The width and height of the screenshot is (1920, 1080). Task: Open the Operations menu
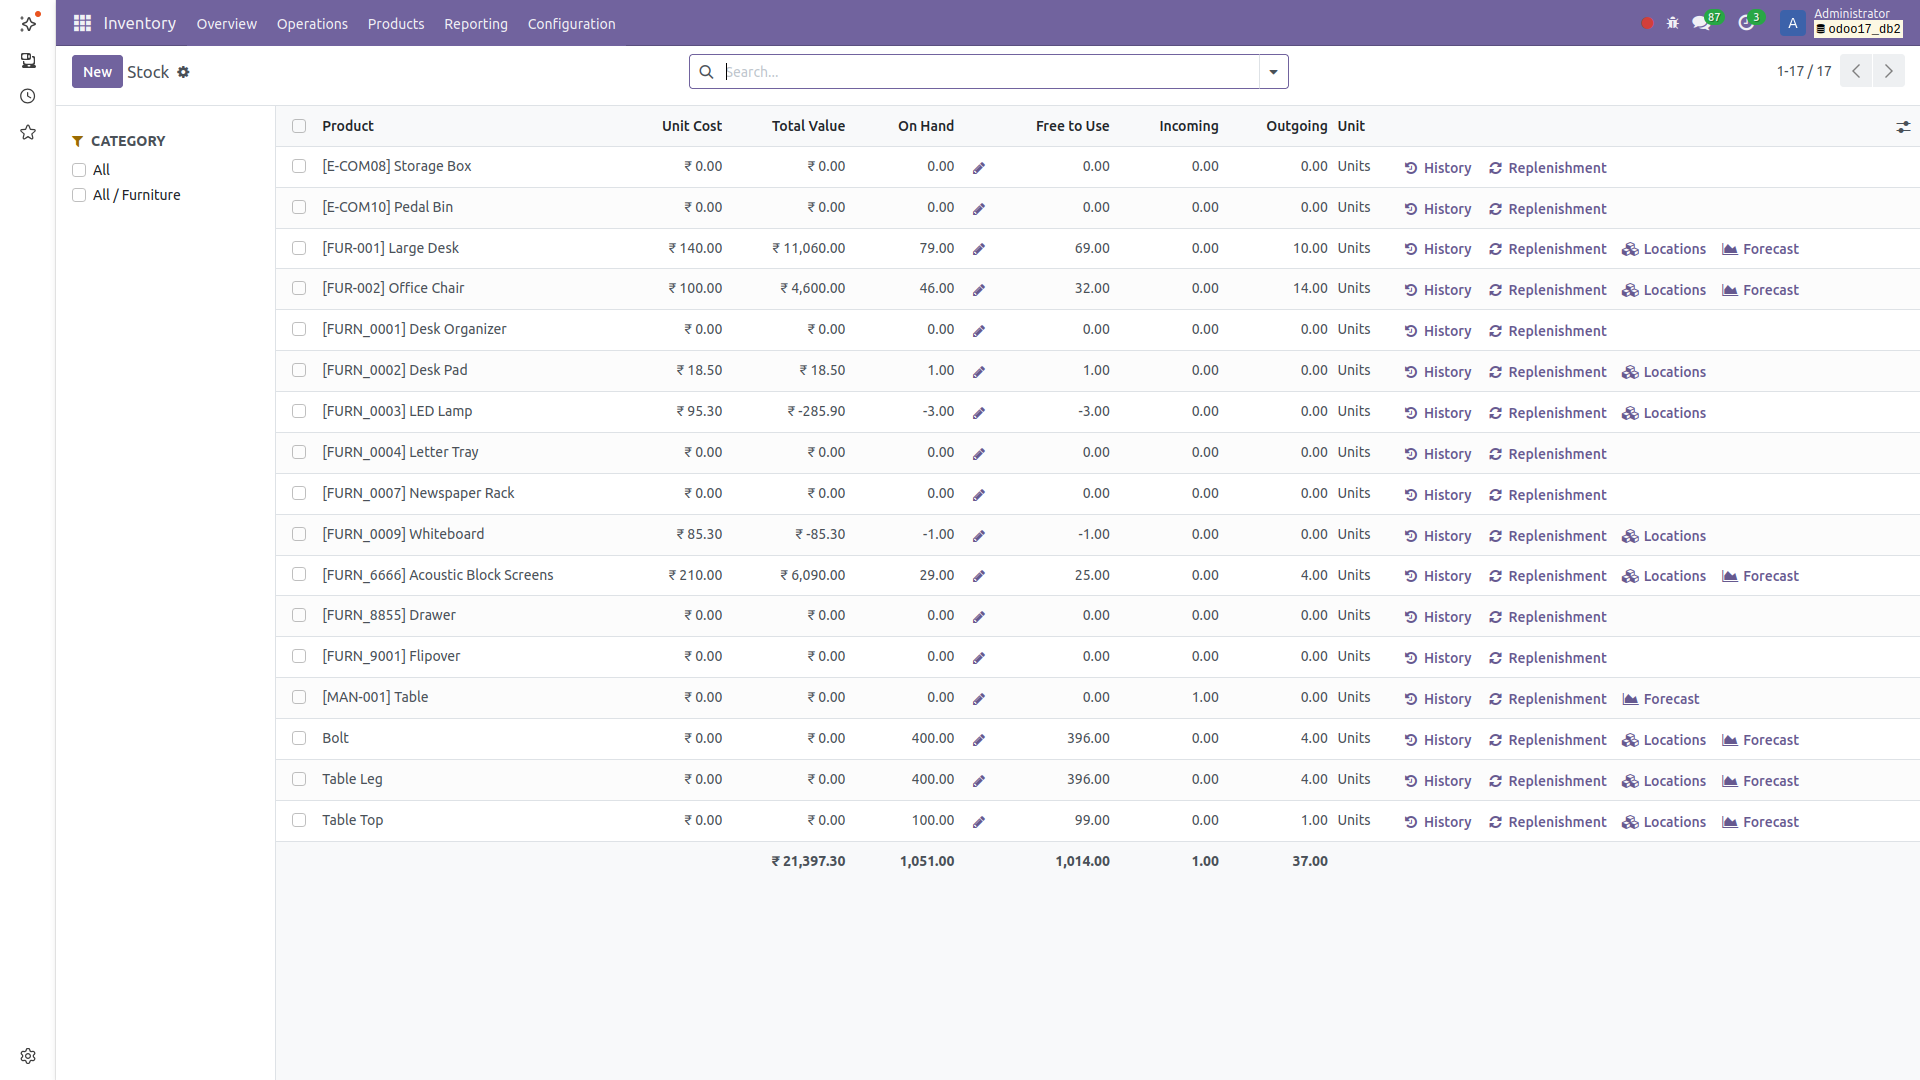coord(312,24)
